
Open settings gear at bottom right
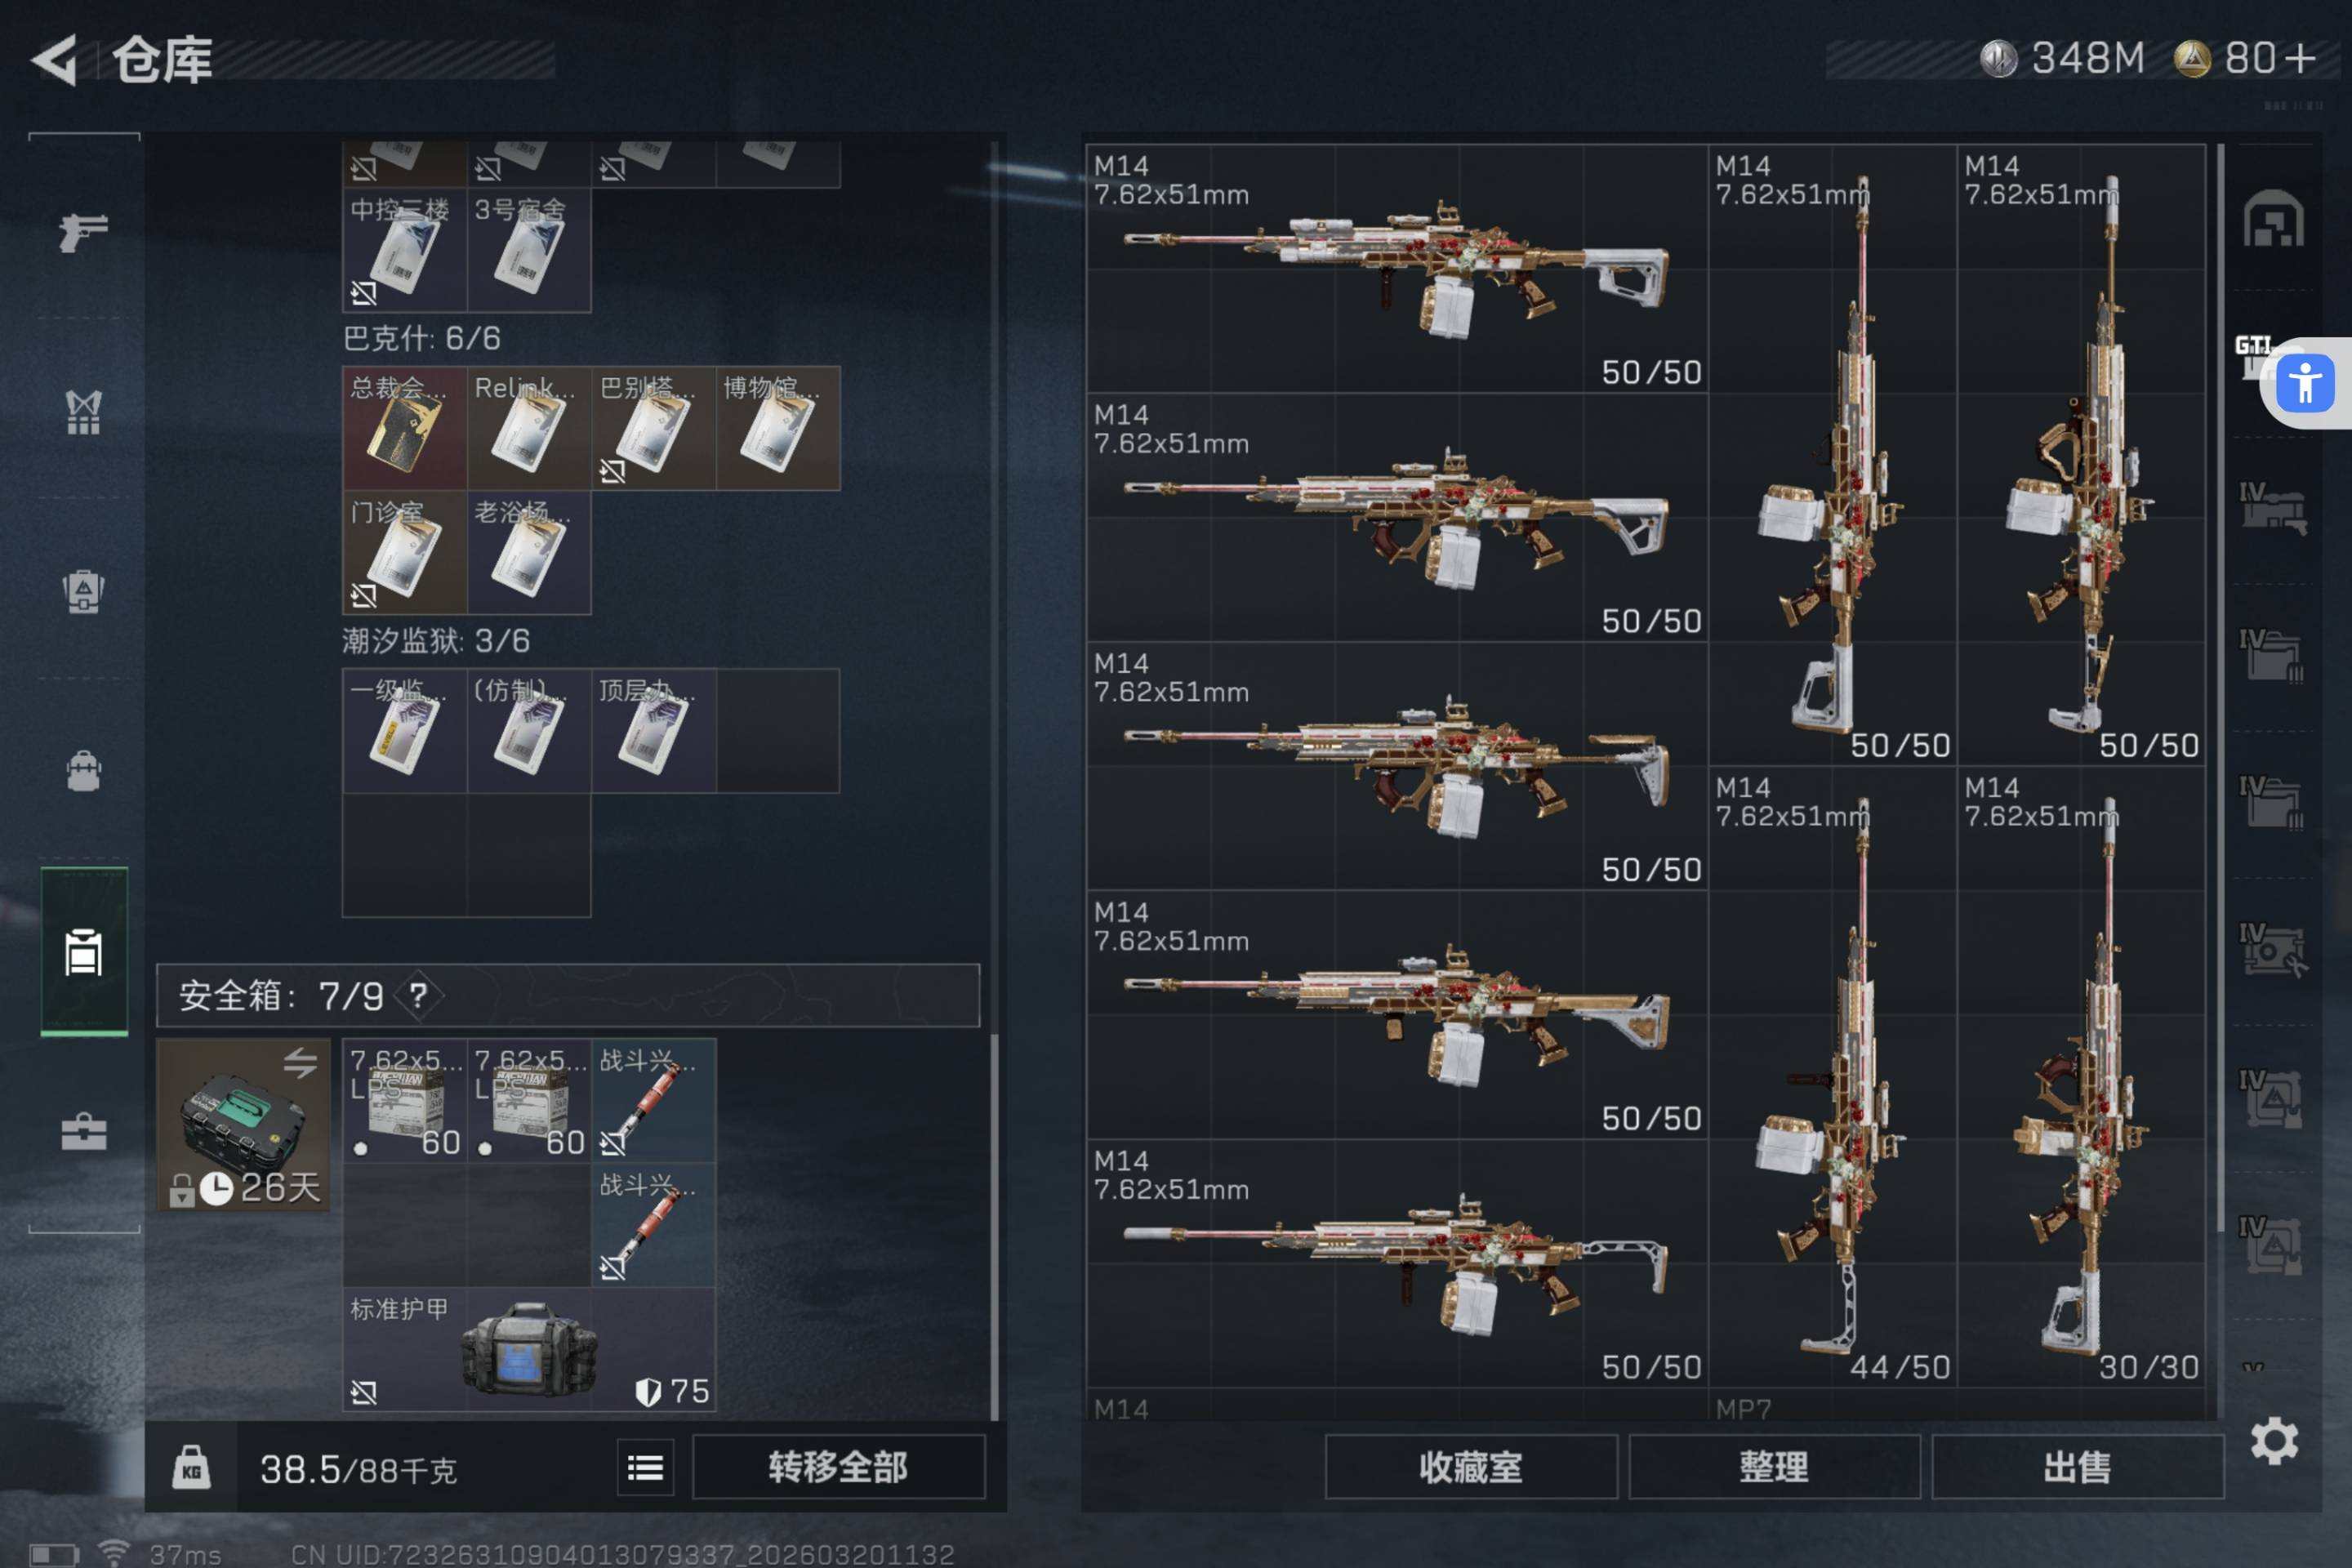tap(2274, 1441)
